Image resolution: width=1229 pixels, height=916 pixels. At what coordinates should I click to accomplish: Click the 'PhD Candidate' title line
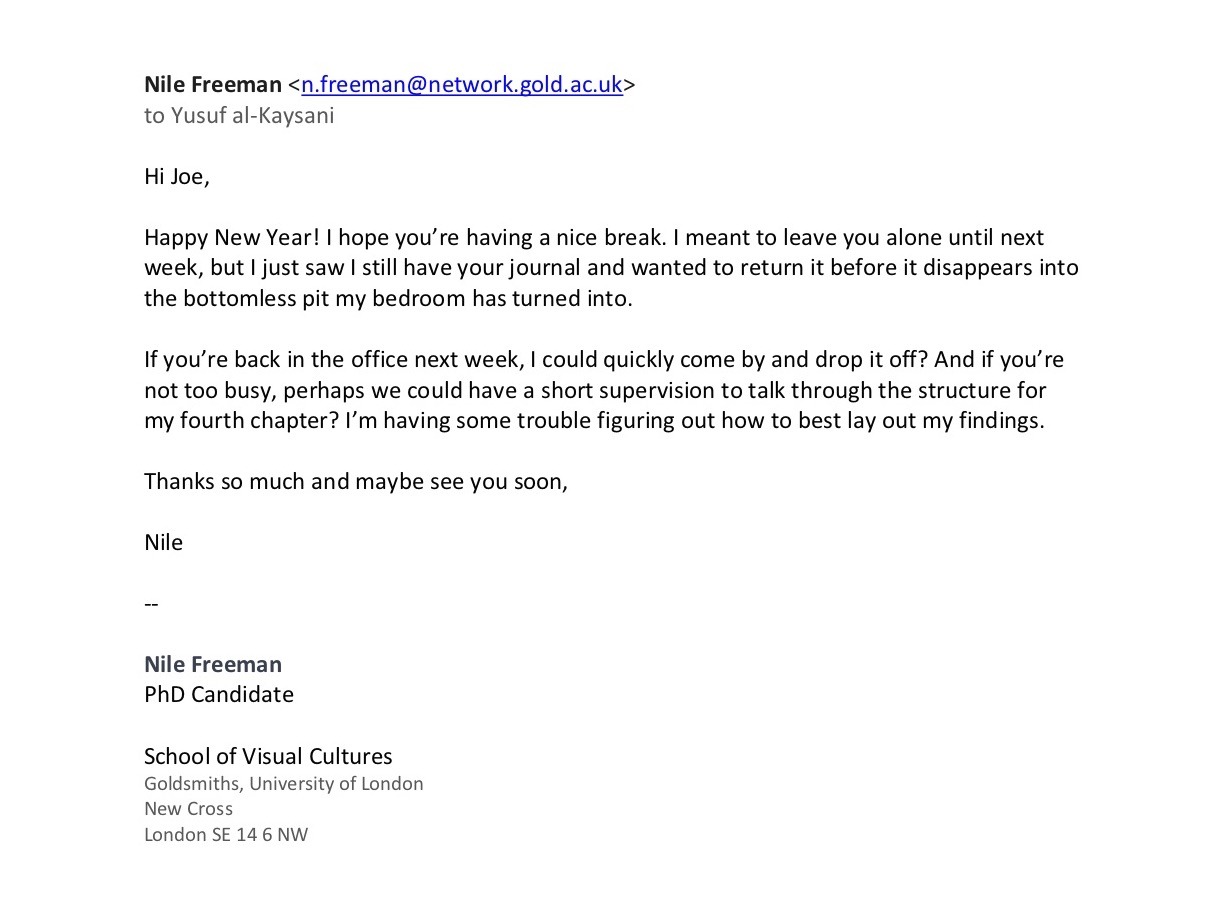coord(218,694)
